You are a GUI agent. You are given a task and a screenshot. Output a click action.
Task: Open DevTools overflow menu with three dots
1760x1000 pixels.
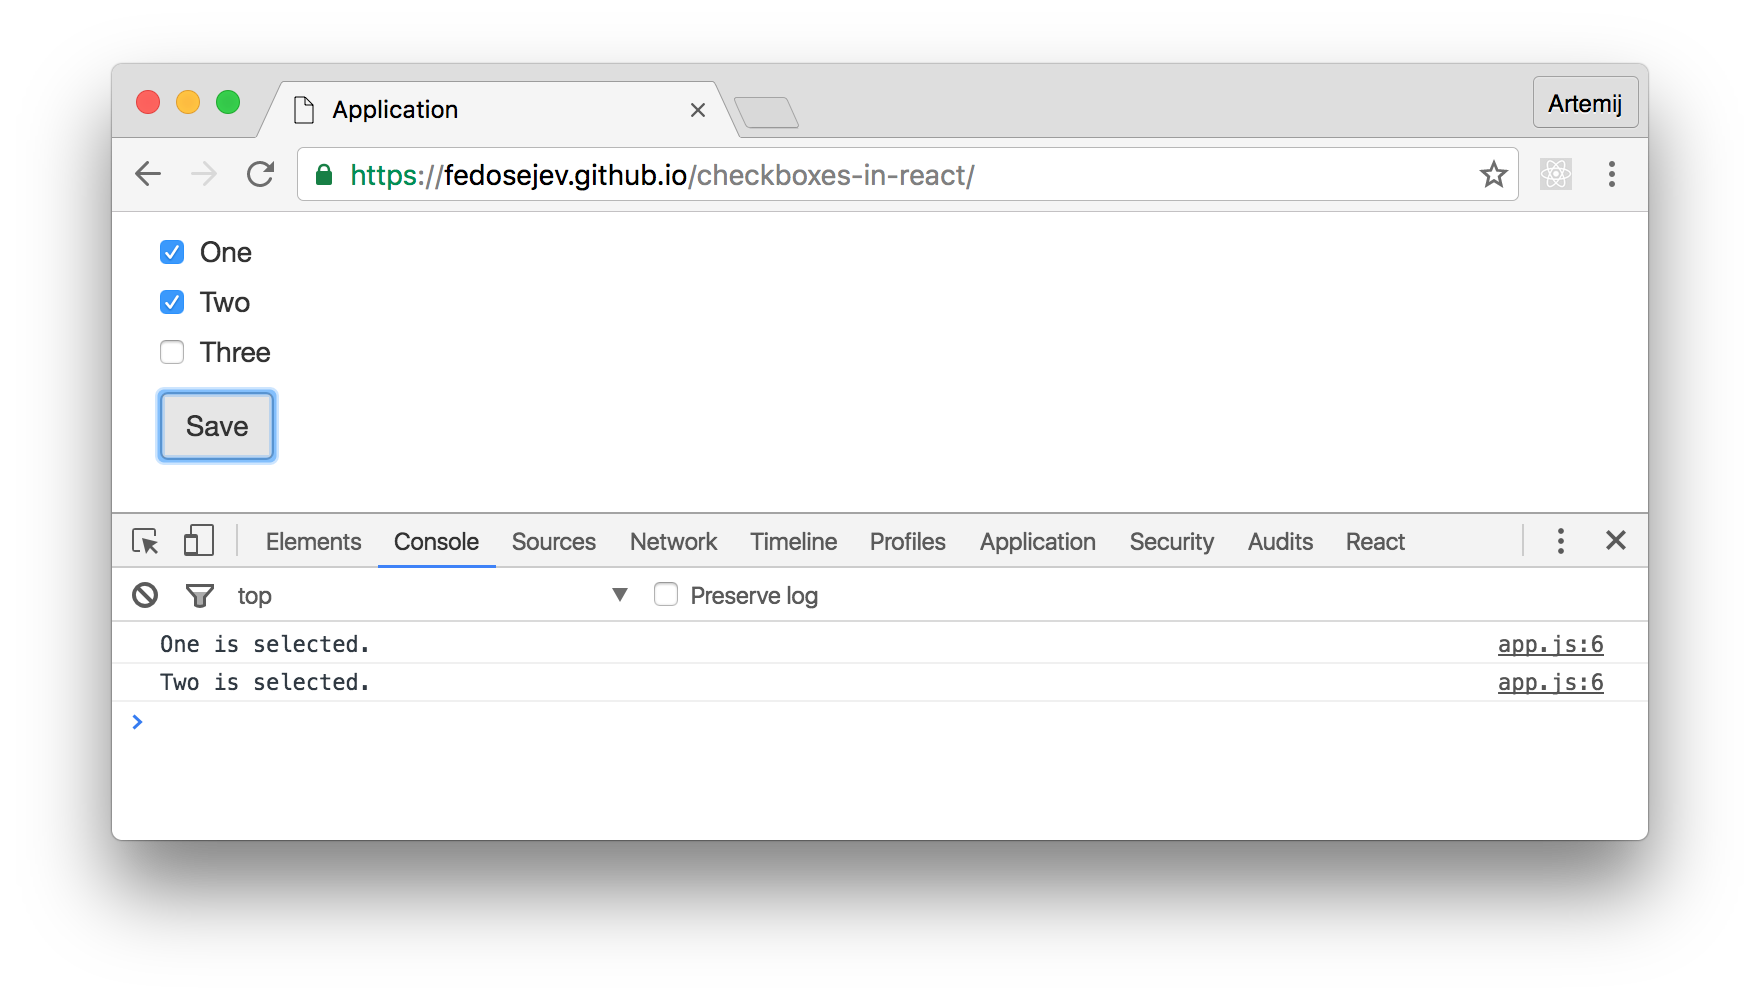coord(1560,540)
